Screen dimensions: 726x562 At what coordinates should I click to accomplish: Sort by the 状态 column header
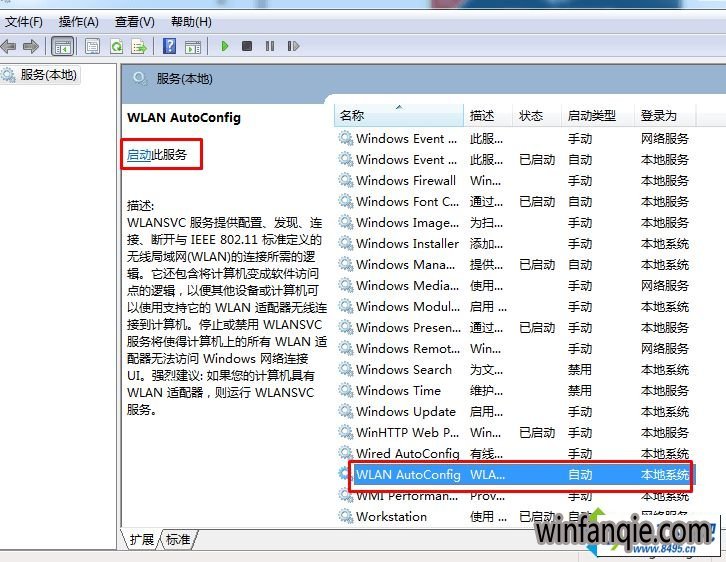(x=537, y=115)
